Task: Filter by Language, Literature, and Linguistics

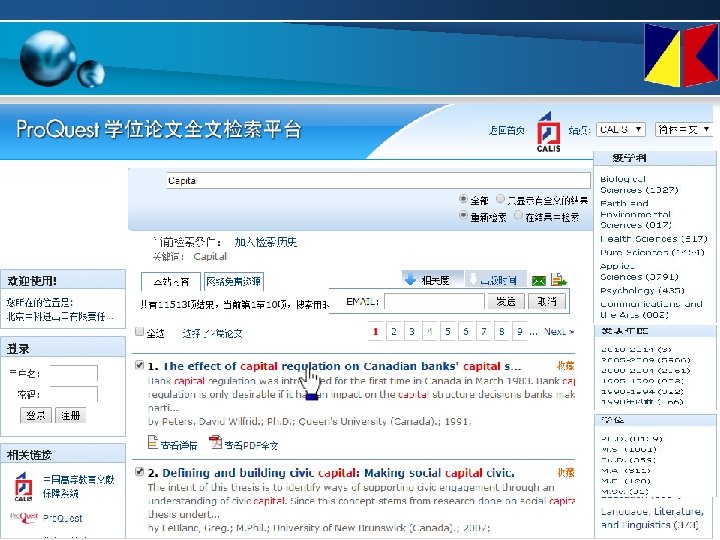Action: (x=652, y=518)
